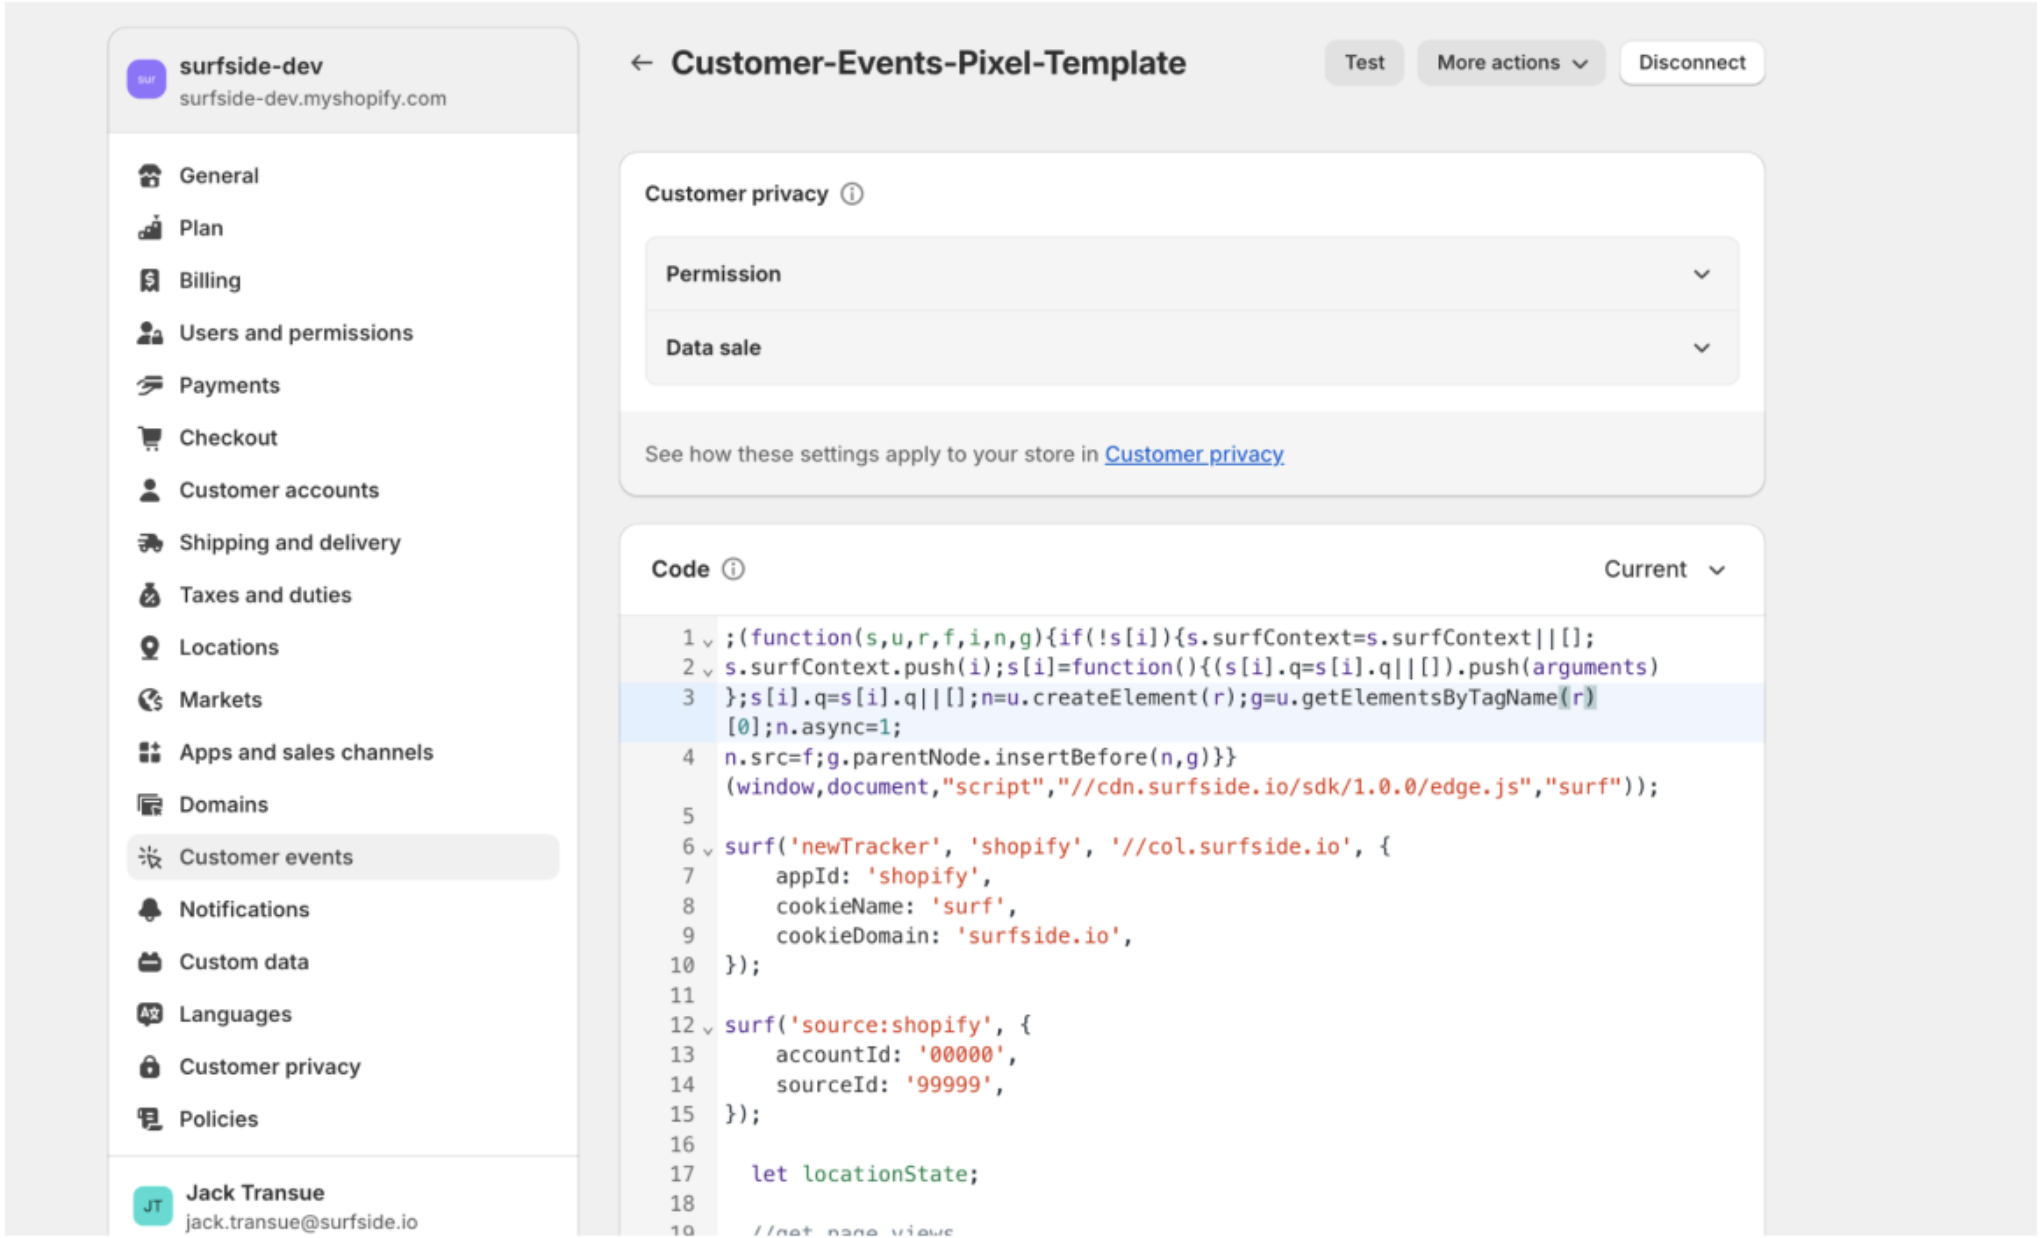2042x1238 pixels.
Task: Click the surfside-dev store name
Action: (251, 66)
